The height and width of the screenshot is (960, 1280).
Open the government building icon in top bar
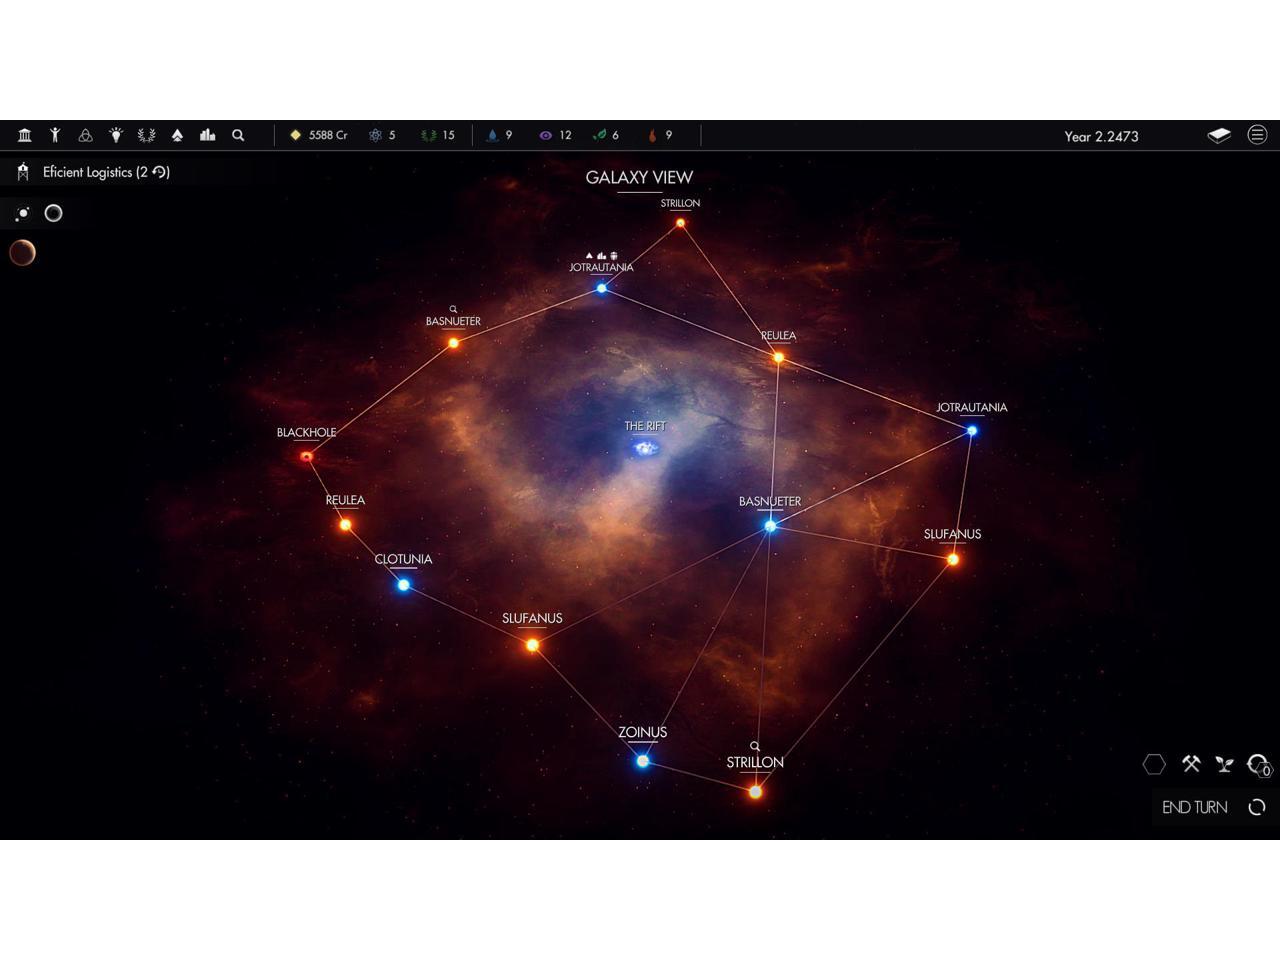click(25, 135)
